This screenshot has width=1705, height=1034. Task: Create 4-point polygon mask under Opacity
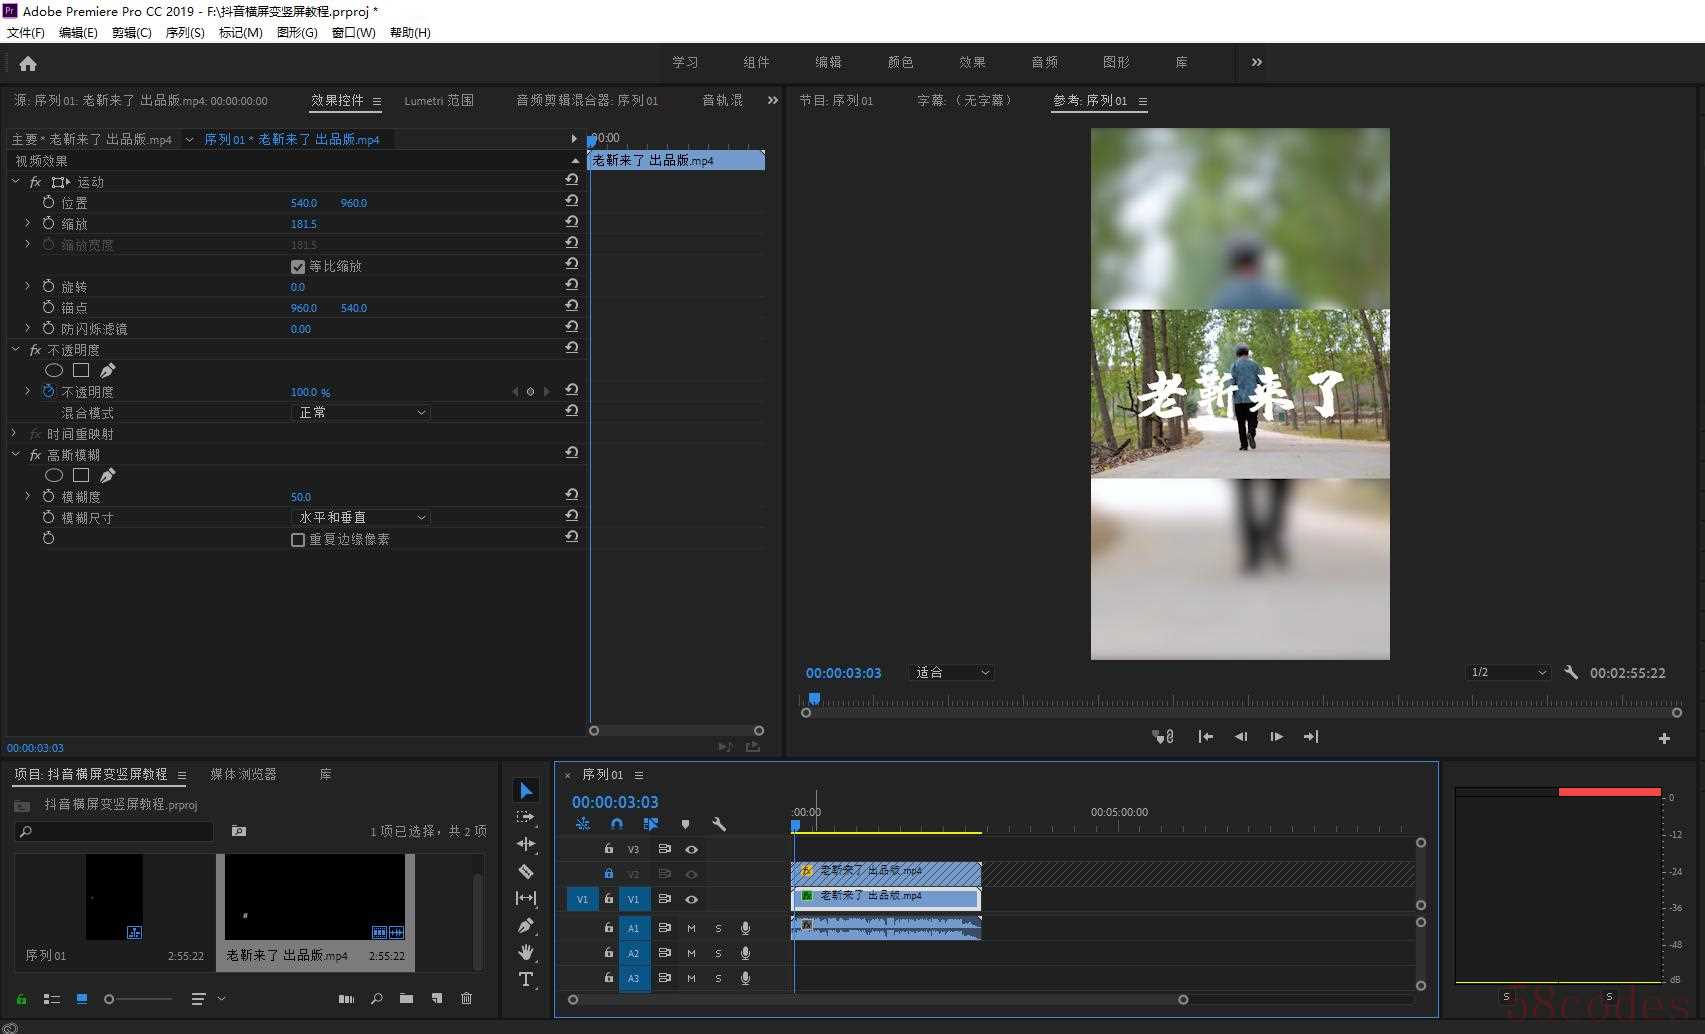(81, 371)
